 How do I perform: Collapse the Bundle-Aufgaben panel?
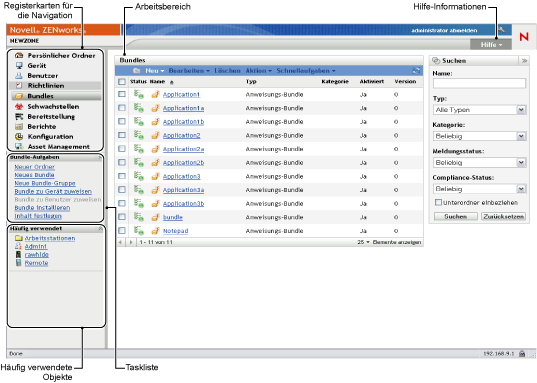pos(100,157)
